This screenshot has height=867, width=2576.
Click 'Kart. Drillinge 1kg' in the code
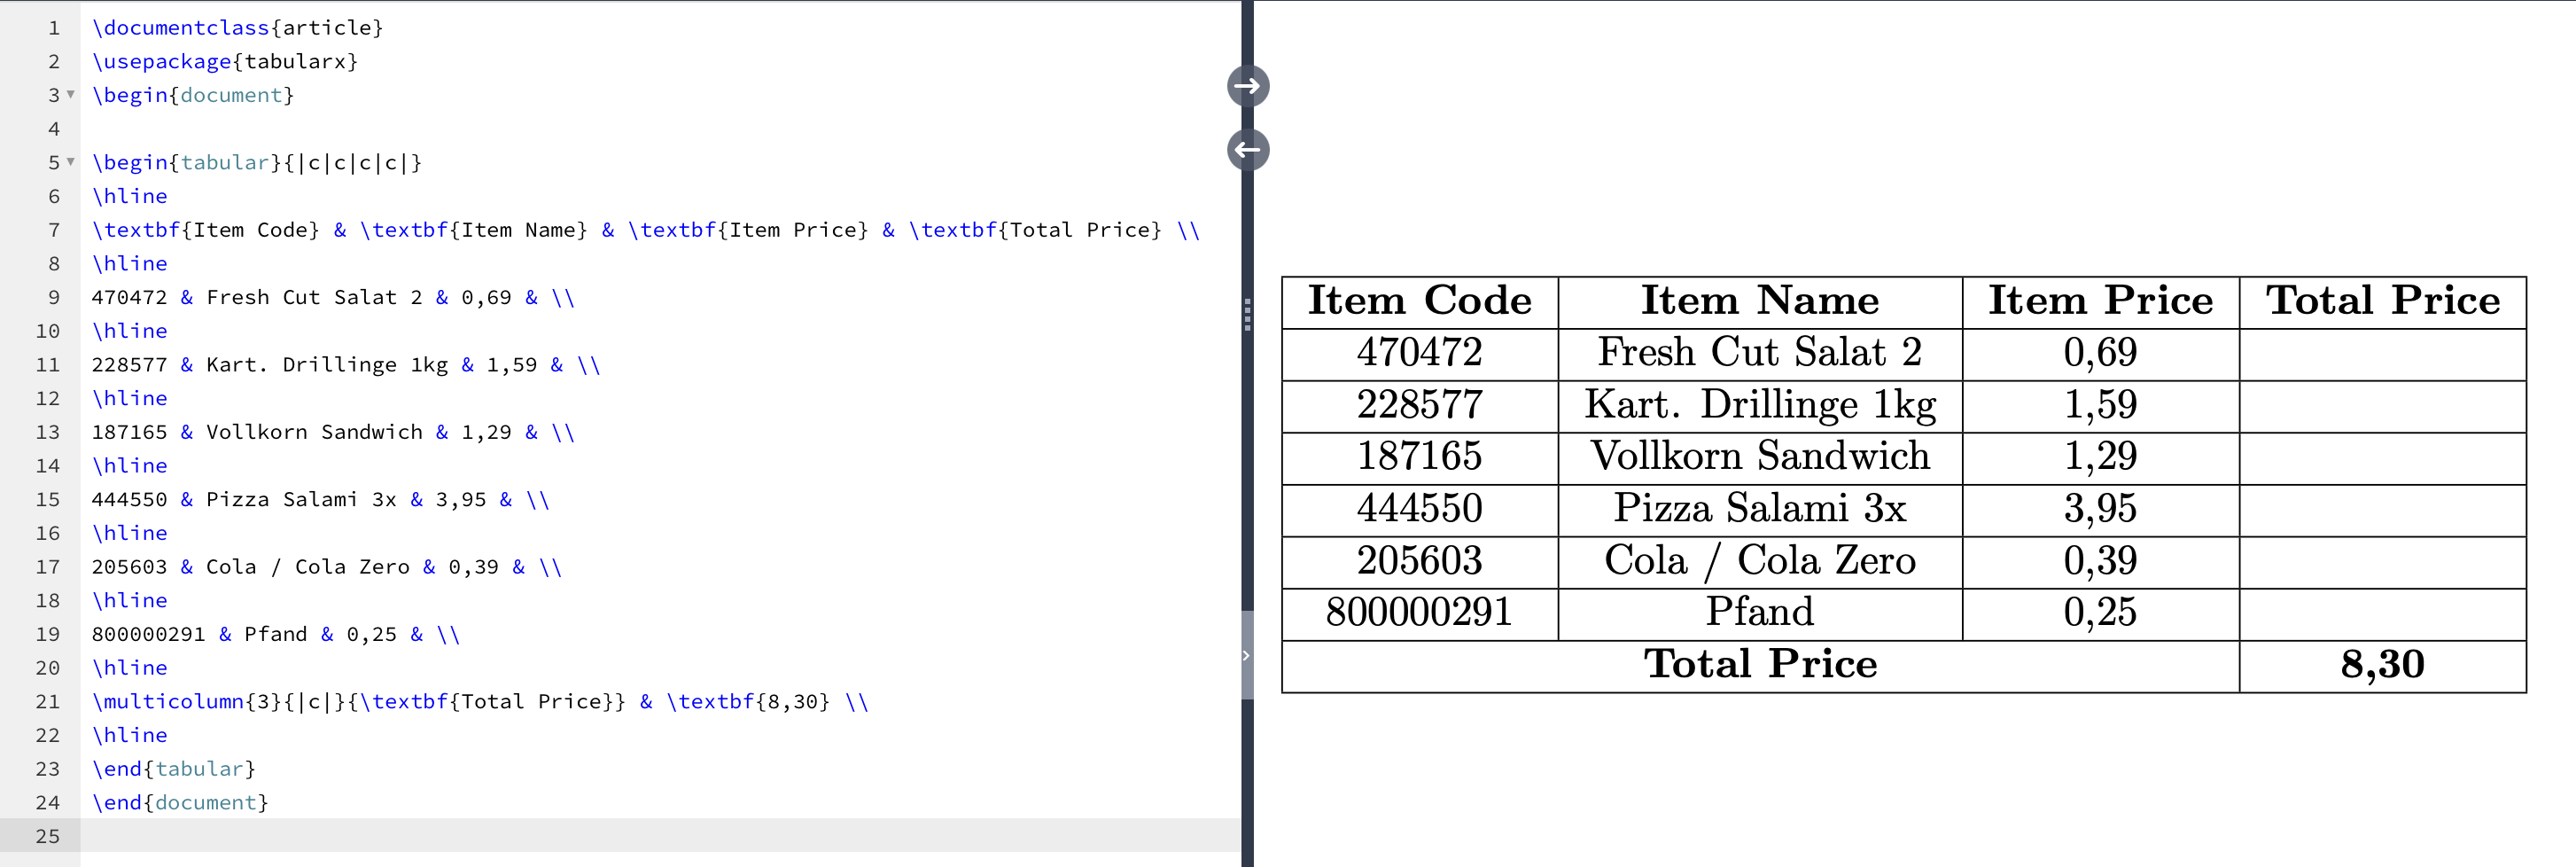tap(327, 365)
